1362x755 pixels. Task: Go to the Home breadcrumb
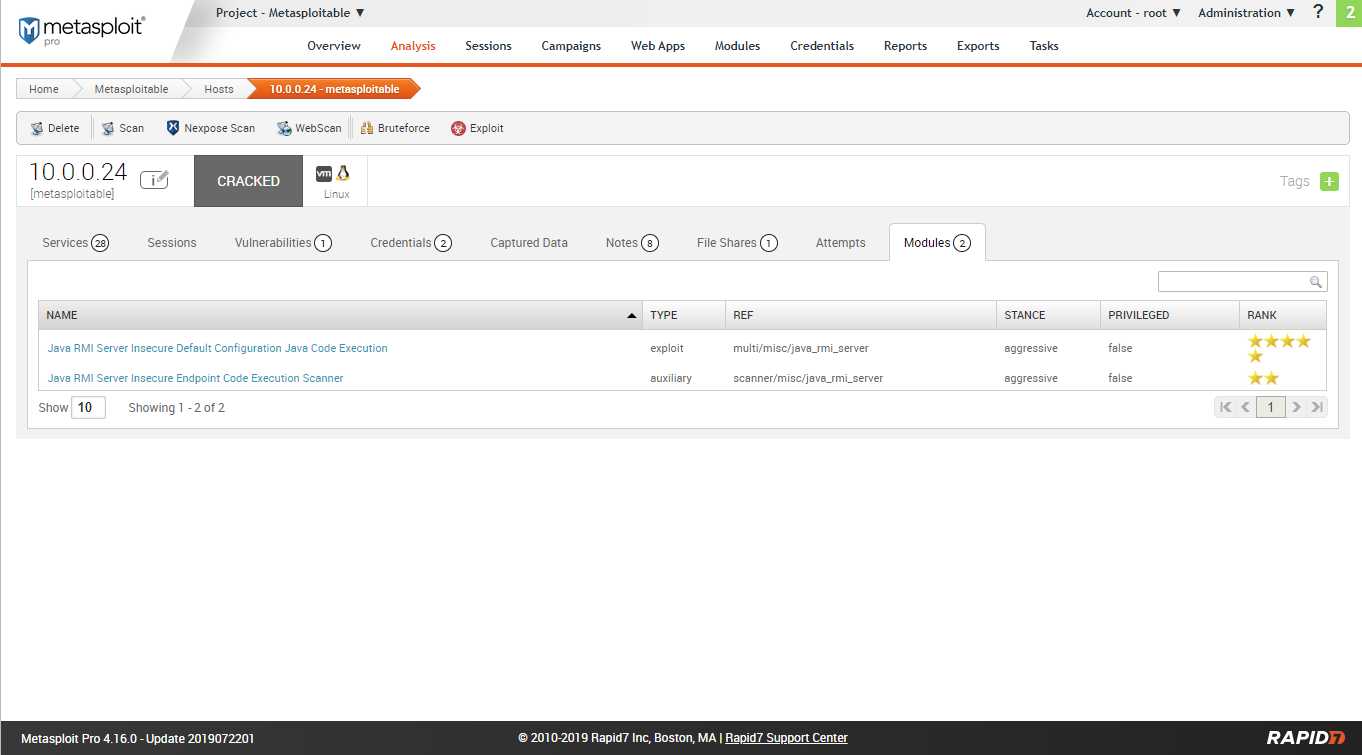pos(43,89)
